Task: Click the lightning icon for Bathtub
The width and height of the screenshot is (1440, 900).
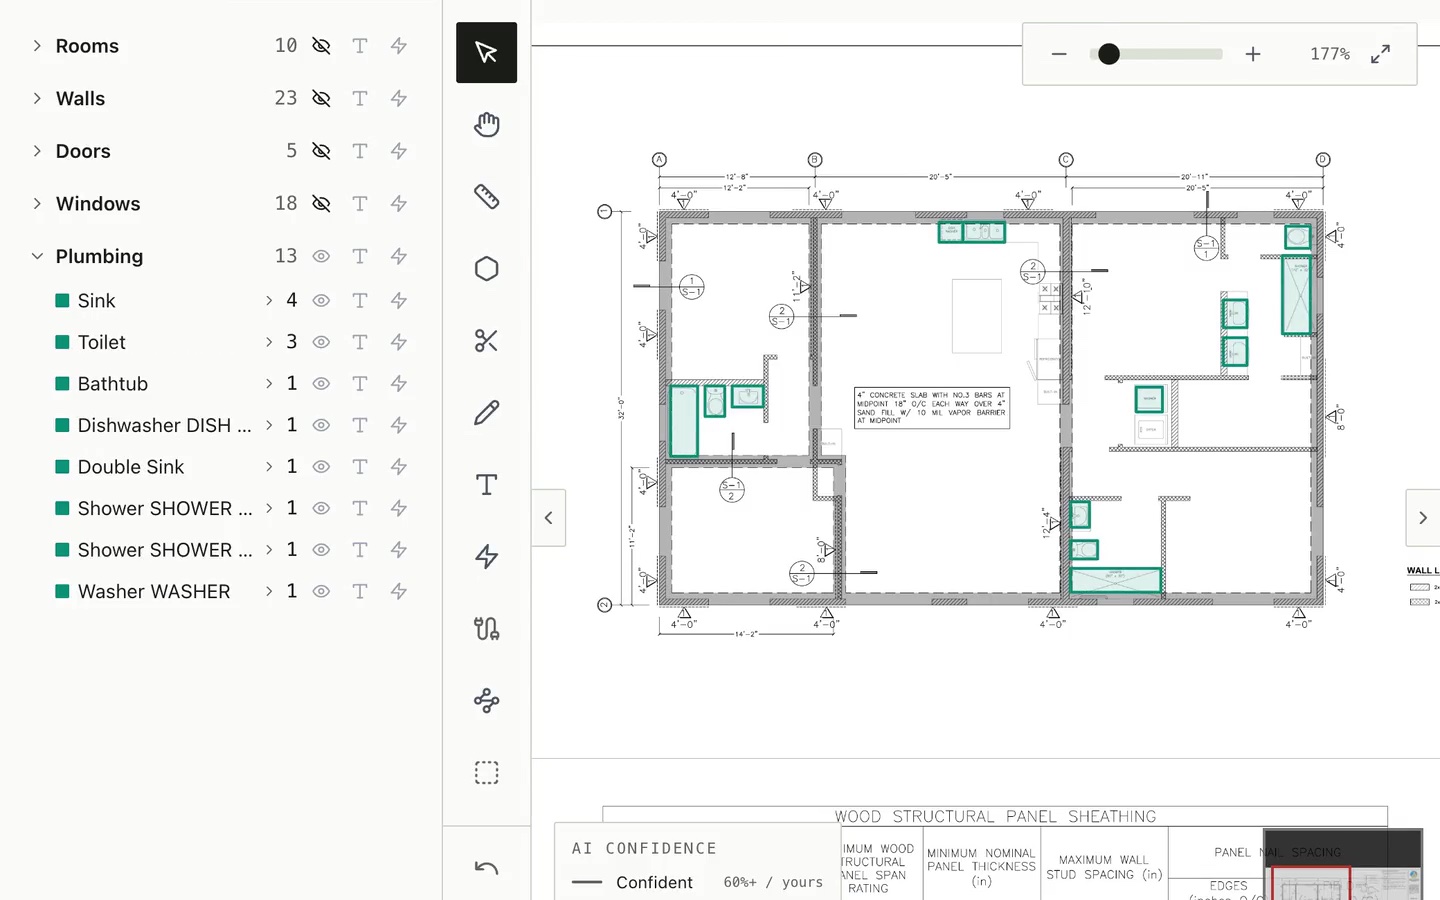Action: pyautogui.click(x=398, y=383)
